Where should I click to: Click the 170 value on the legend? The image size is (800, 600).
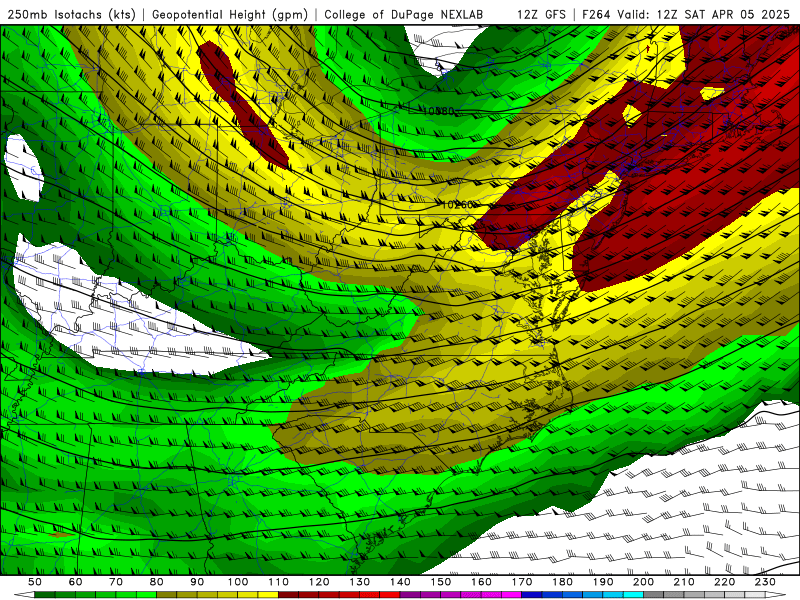click(522, 582)
